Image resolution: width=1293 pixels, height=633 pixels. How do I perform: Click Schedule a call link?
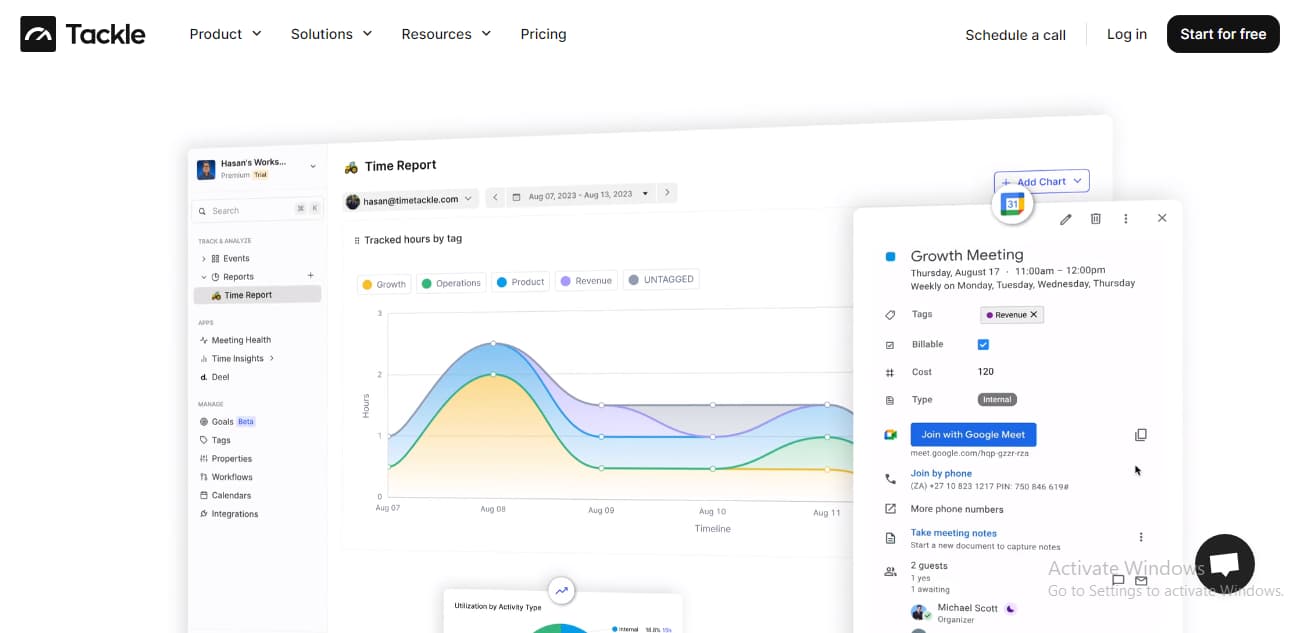1015,35
